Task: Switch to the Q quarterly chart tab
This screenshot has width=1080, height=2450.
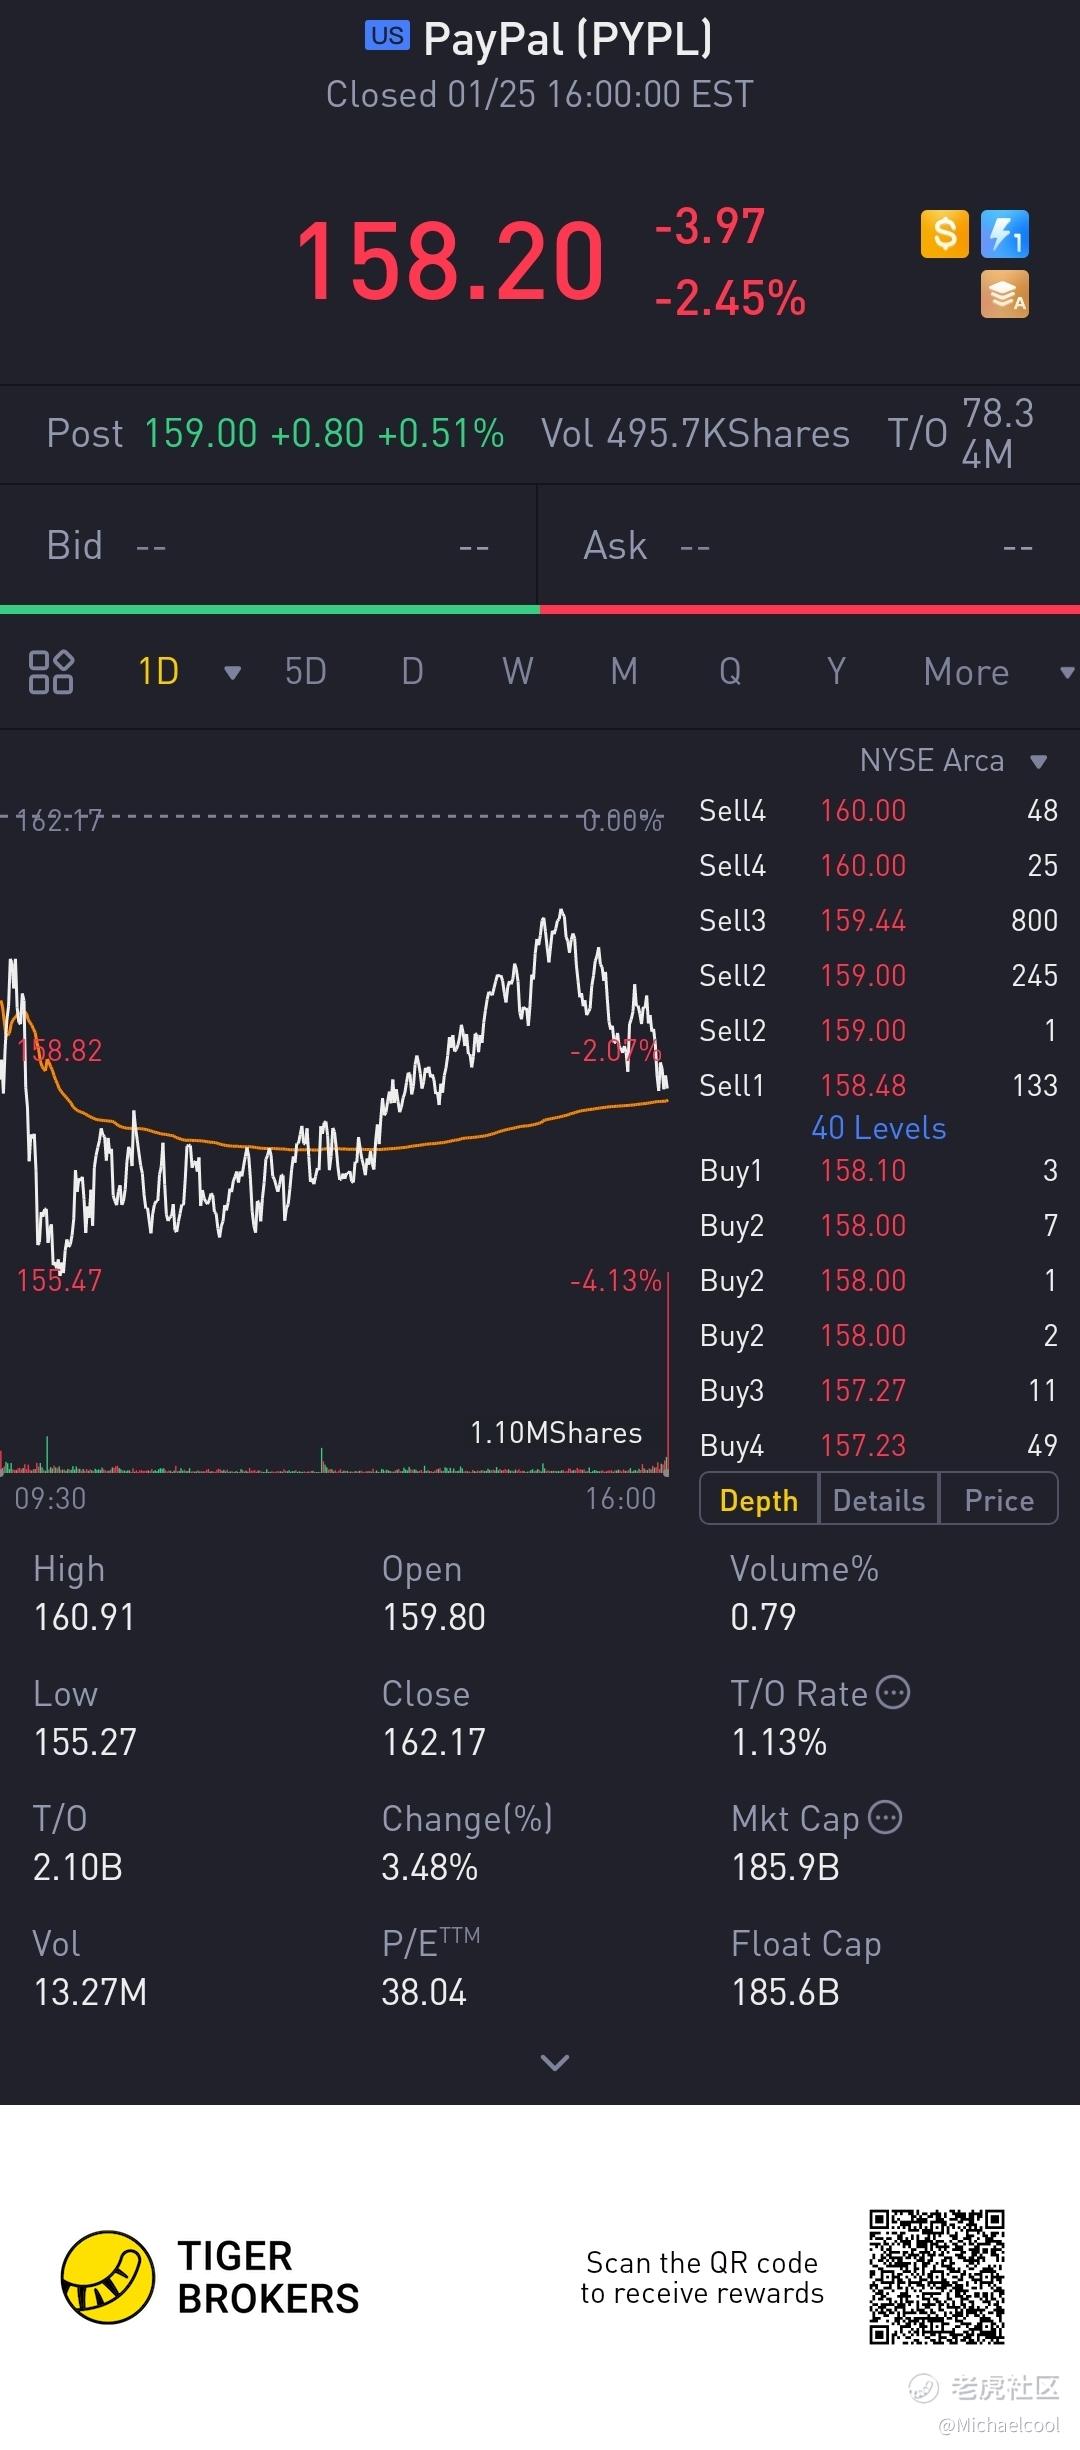Action: 730,672
